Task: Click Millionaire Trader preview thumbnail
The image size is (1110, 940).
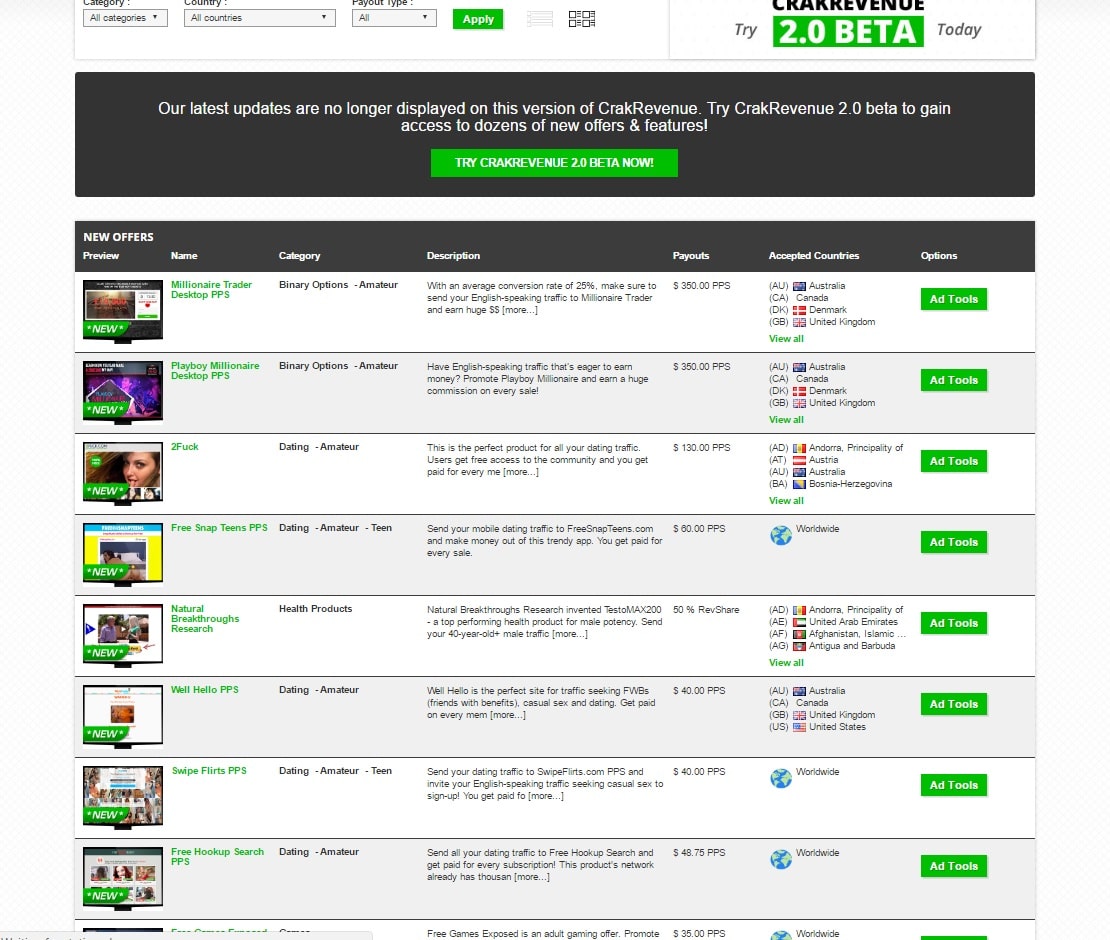Action: pos(122,311)
